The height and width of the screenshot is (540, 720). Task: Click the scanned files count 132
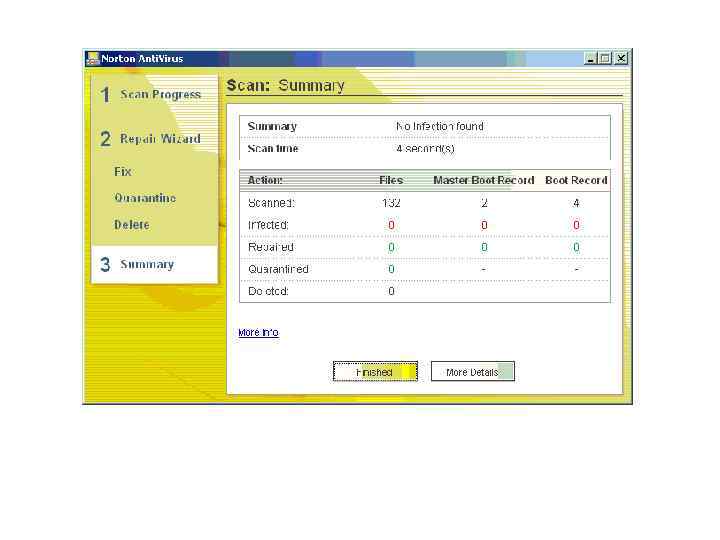tap(391, 203)
